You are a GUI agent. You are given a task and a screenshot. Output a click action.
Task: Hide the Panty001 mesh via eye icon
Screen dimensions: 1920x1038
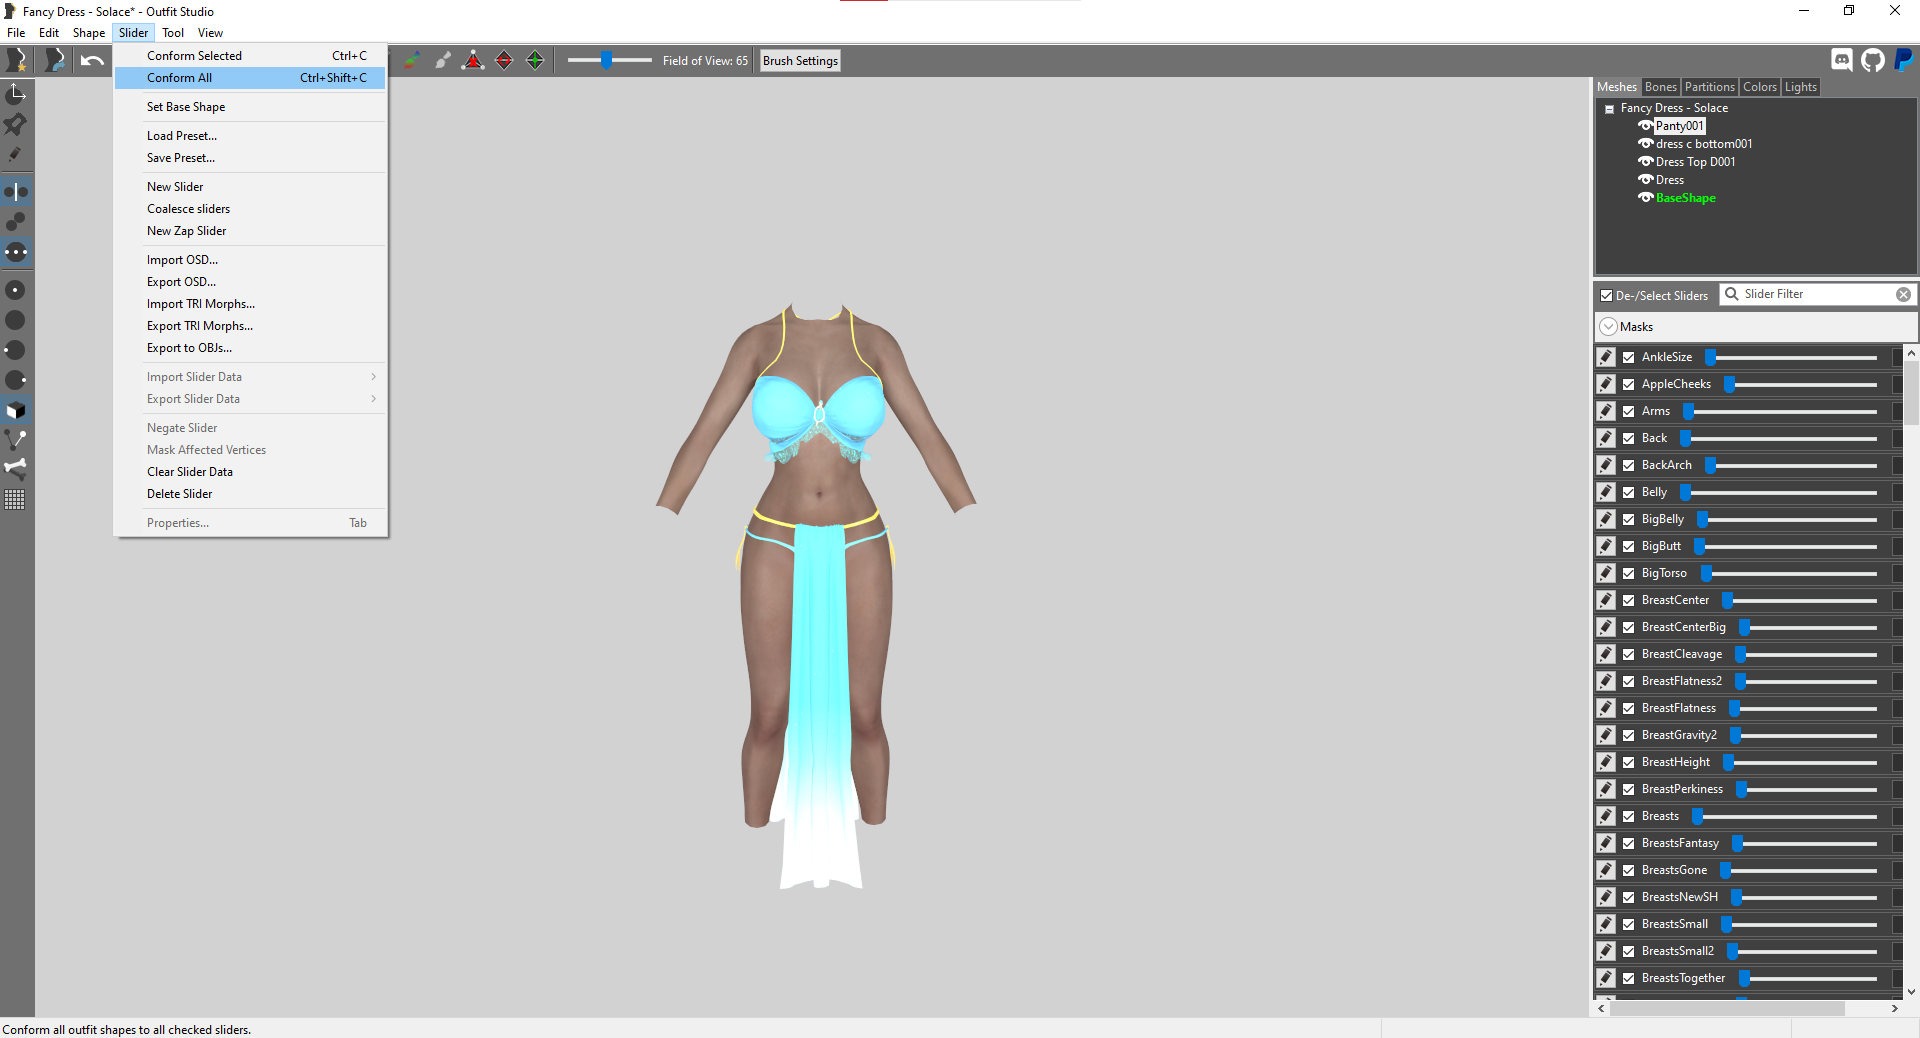point(1645,126)
